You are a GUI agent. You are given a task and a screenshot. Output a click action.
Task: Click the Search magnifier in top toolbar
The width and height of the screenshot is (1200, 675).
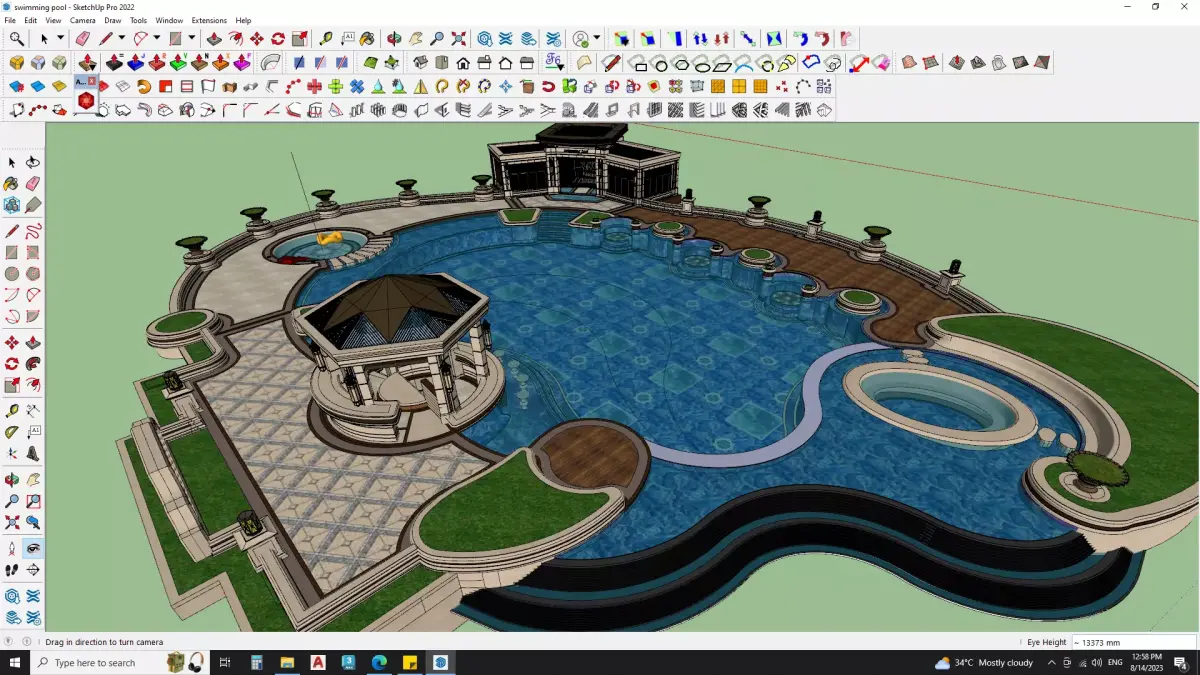(x=17, y=39)
